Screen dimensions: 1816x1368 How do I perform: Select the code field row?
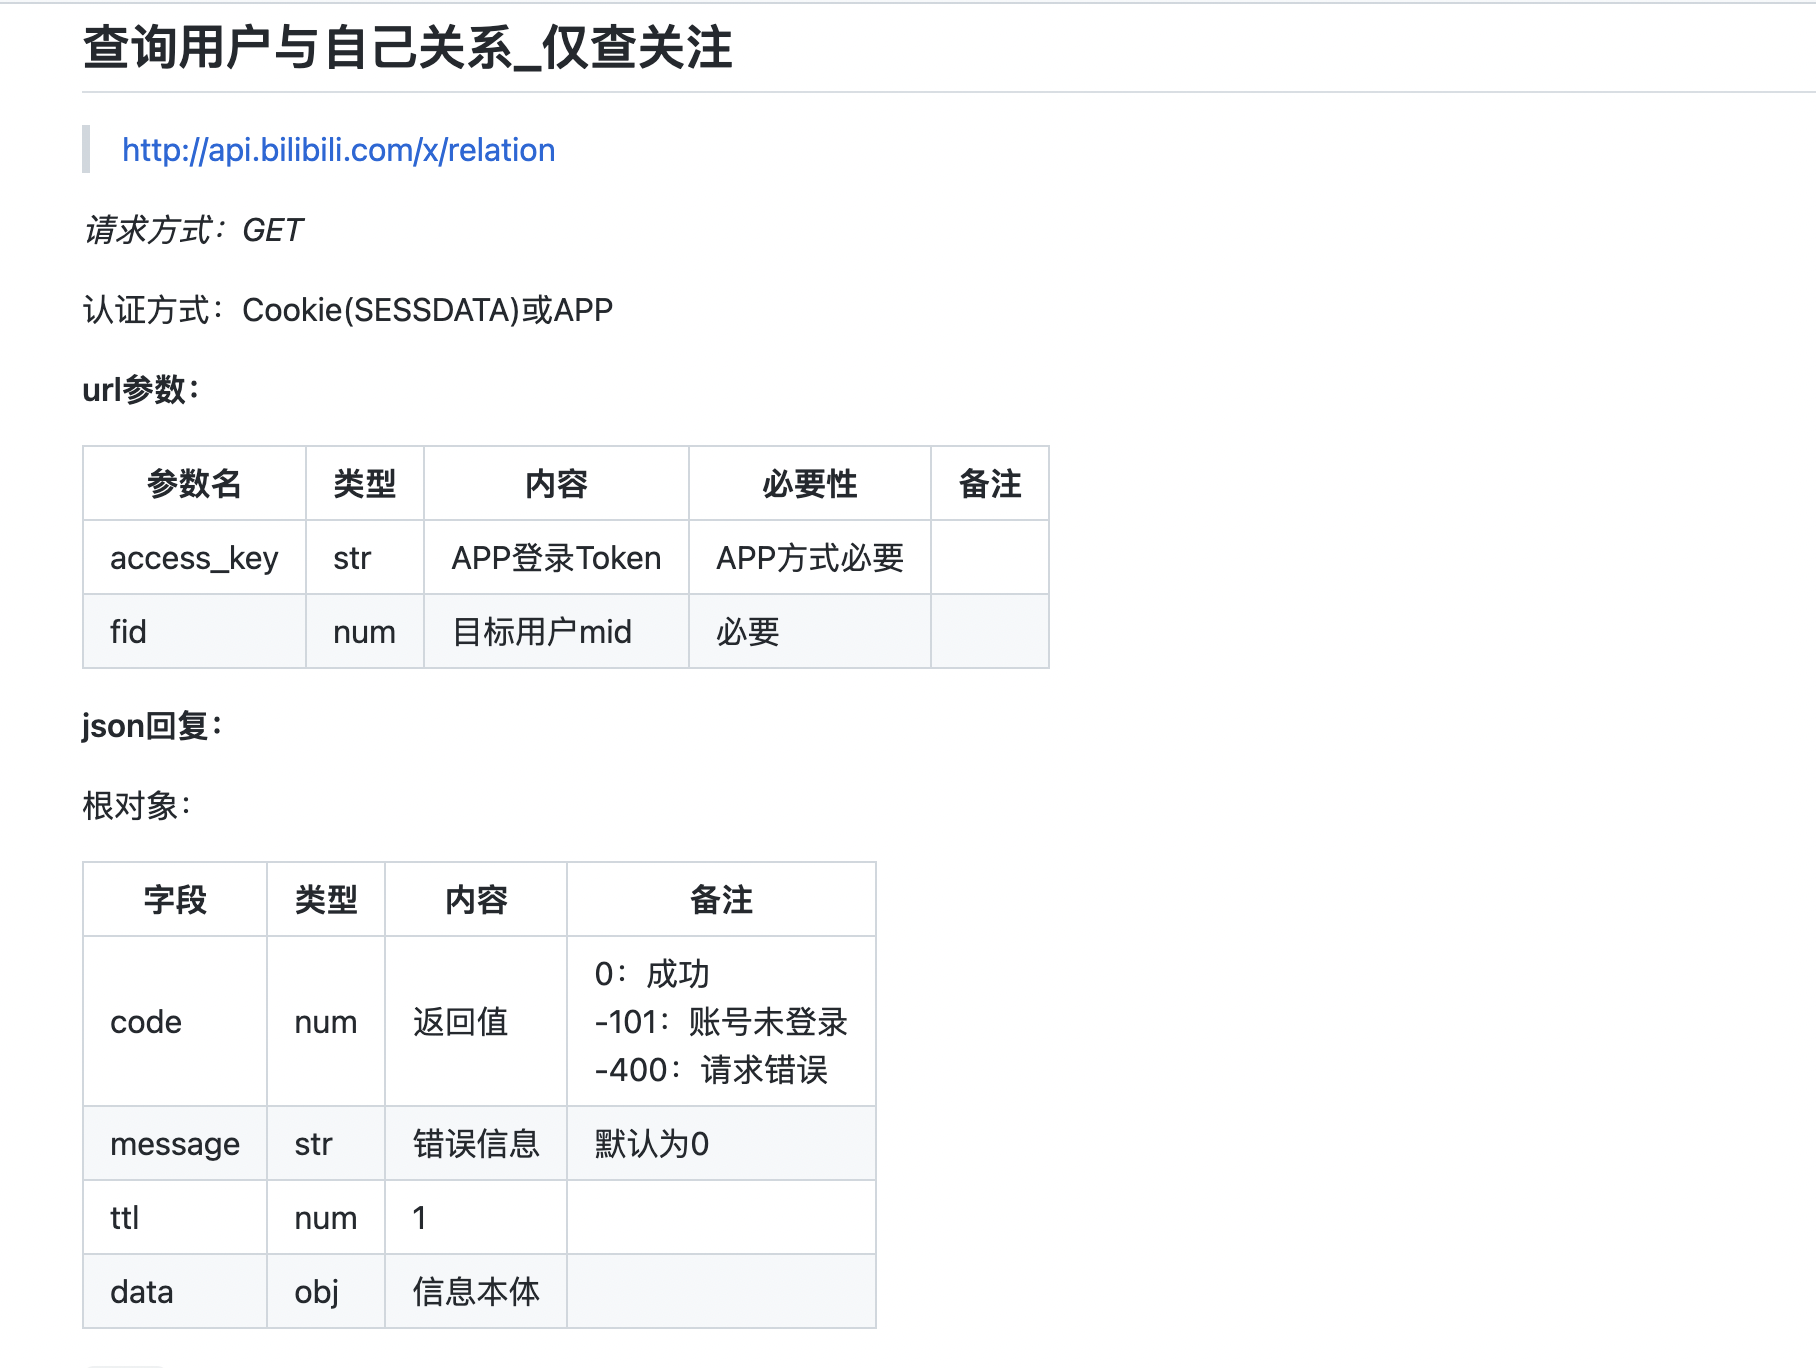pyautogui.click(x=145, y=1021)
